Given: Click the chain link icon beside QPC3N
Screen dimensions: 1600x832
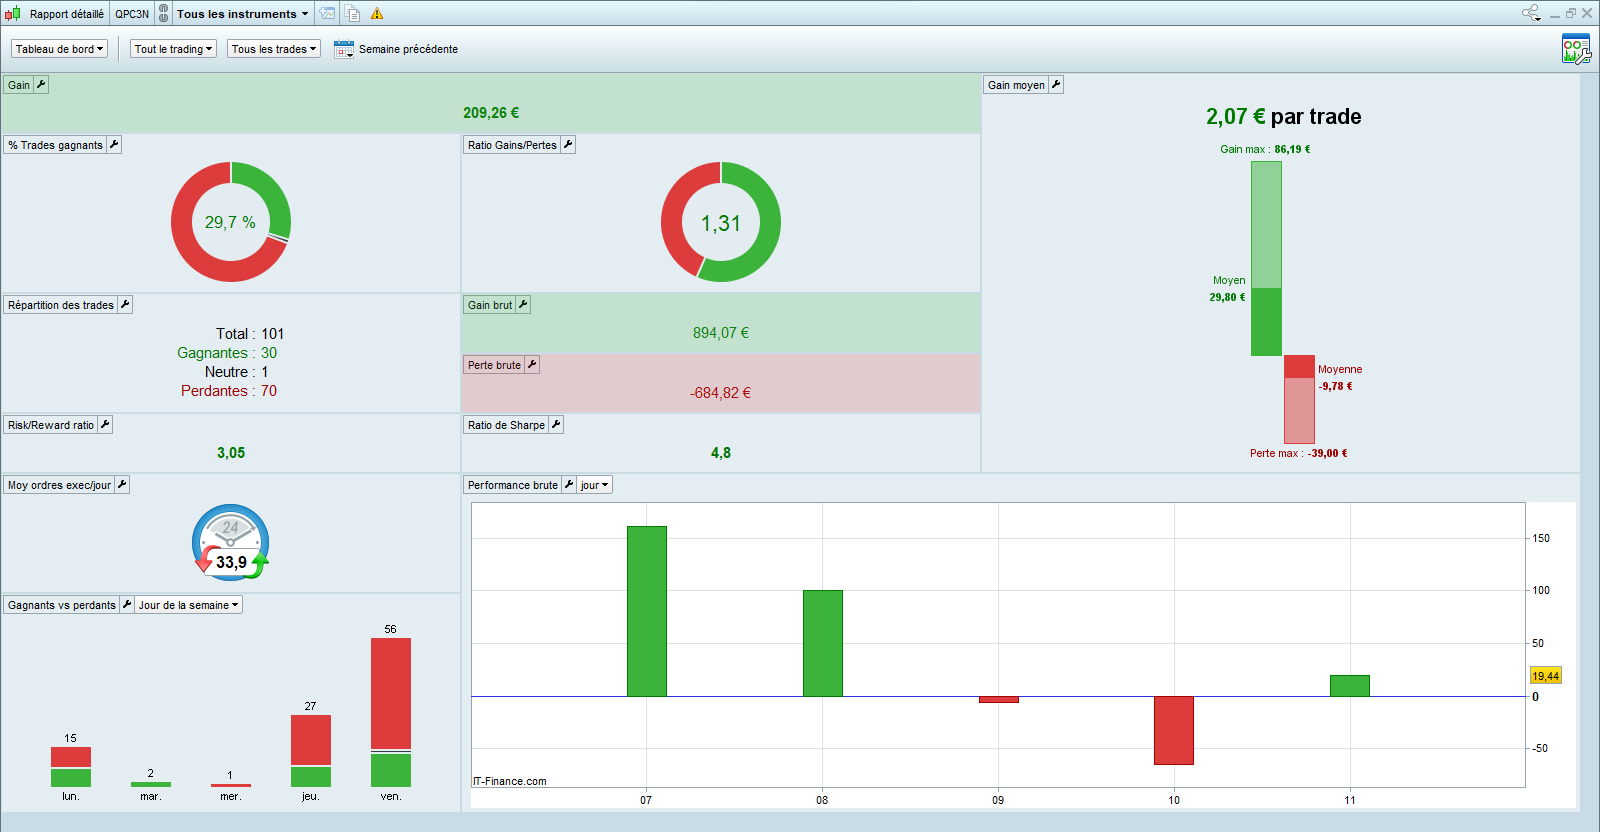Looking at the screenshot, I should (x=164, y=14).
